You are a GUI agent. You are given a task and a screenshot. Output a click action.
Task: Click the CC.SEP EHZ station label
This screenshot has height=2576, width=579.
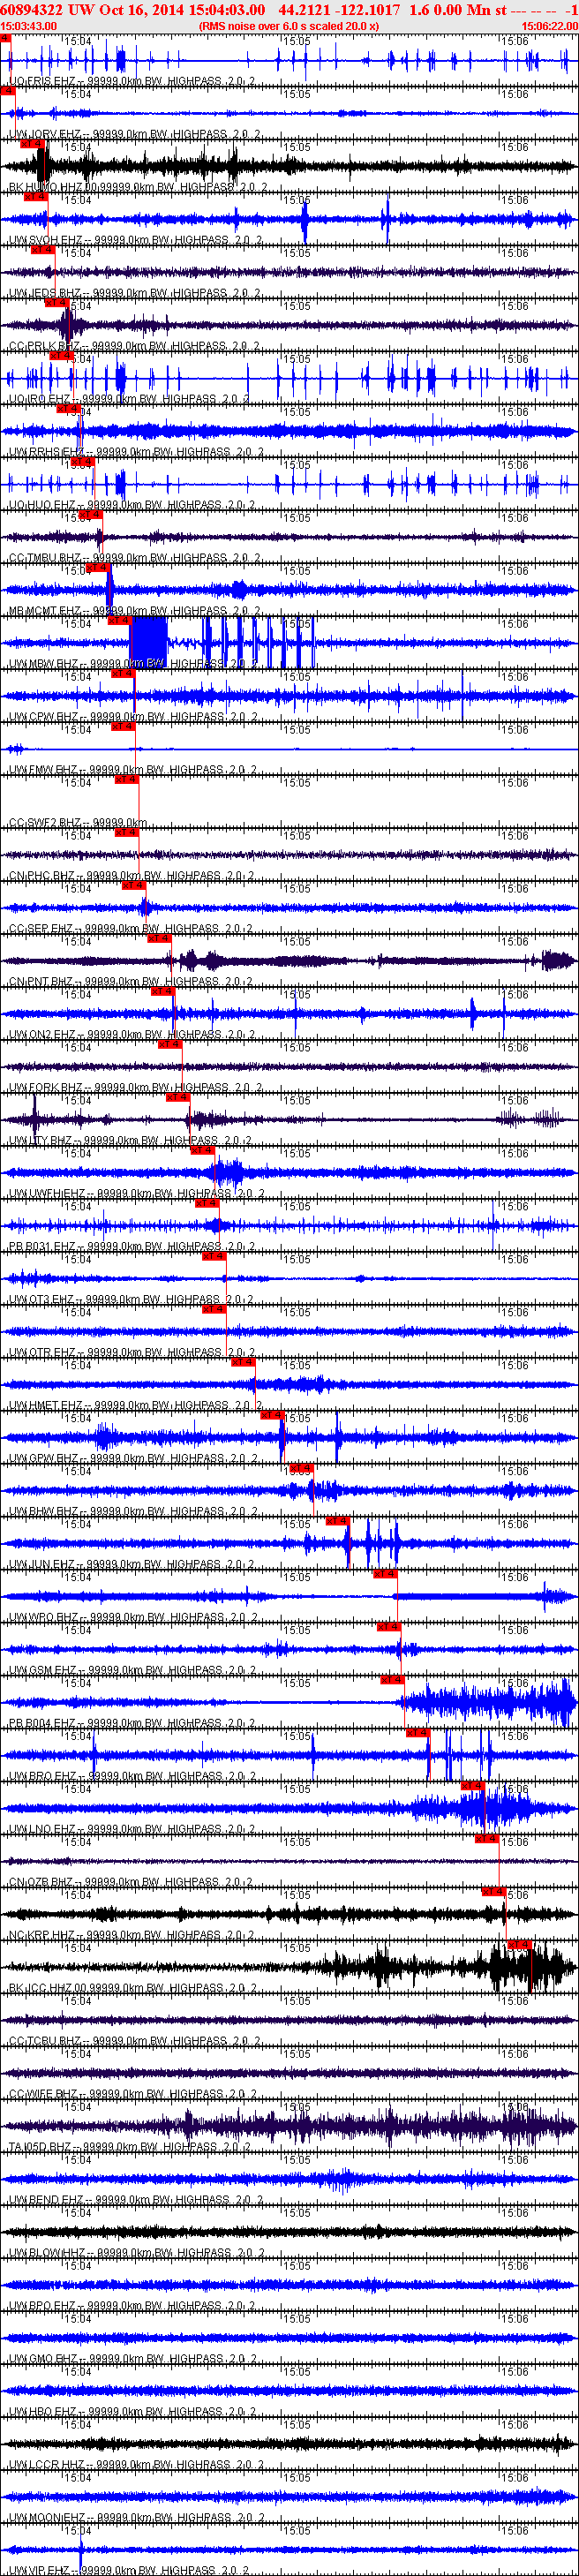click(x=131, y=929)
